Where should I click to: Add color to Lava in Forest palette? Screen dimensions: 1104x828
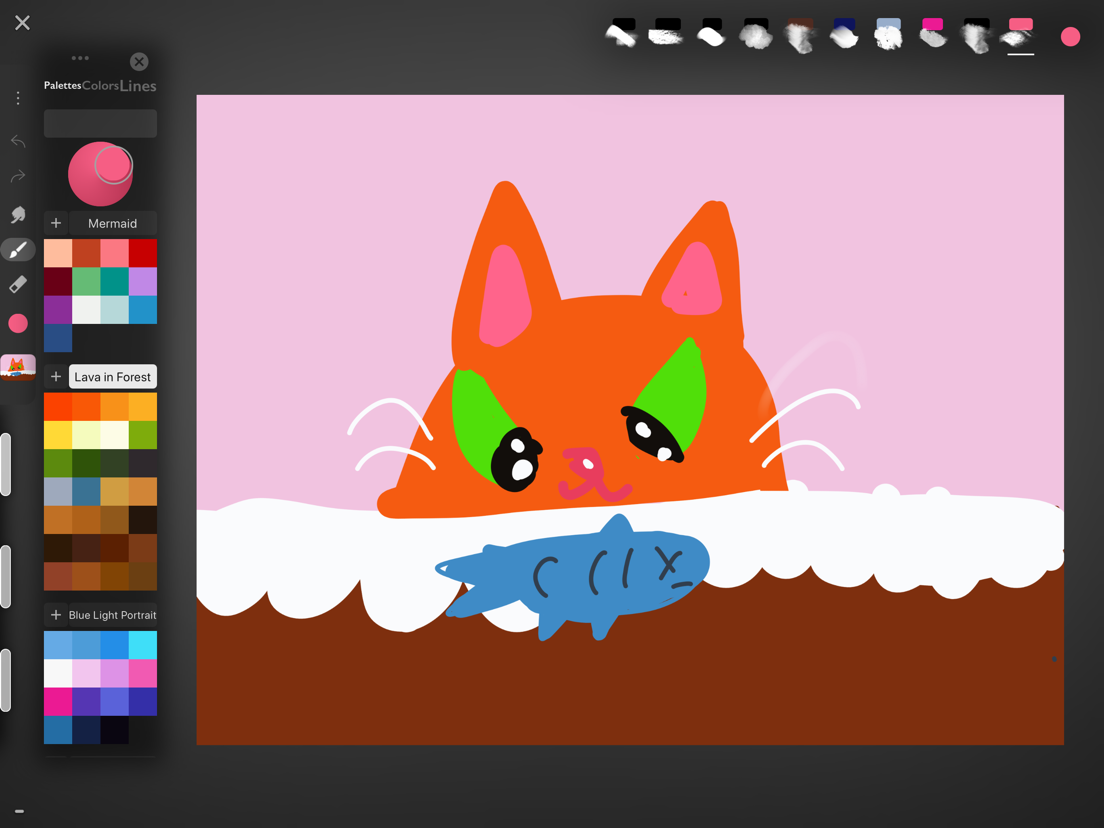point(56,377)
